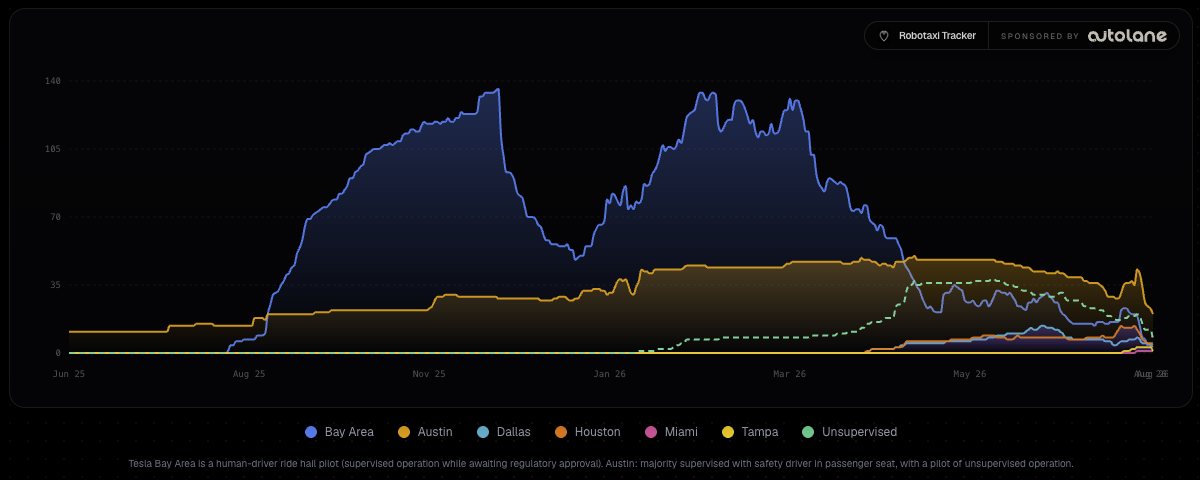Screen dimensions: 1200x480
Task: Select the Mar 26 x-axis label
Action: pyautogui.click(x=789, y=374)
